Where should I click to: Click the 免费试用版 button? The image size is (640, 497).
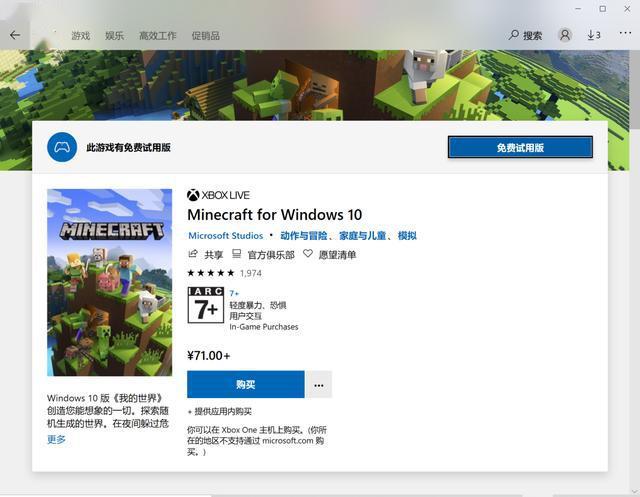[x=520, y=147]
